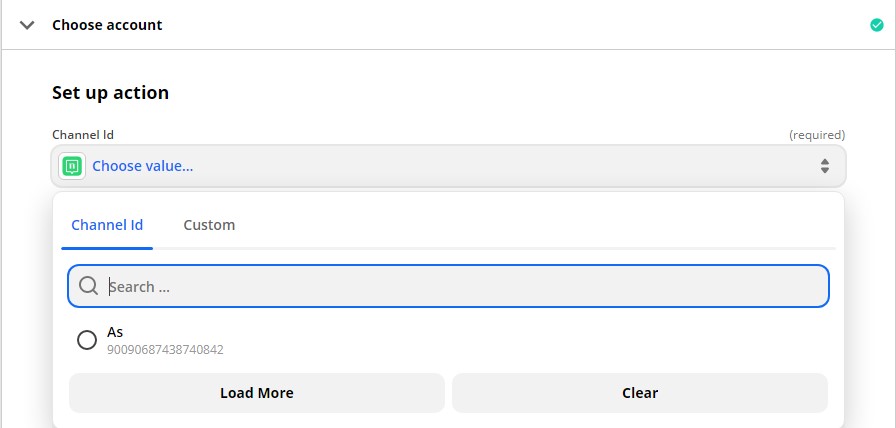The image size is (896, 428).
Task: Switch to the Channel Id tab
Action: tap(107, 225)
